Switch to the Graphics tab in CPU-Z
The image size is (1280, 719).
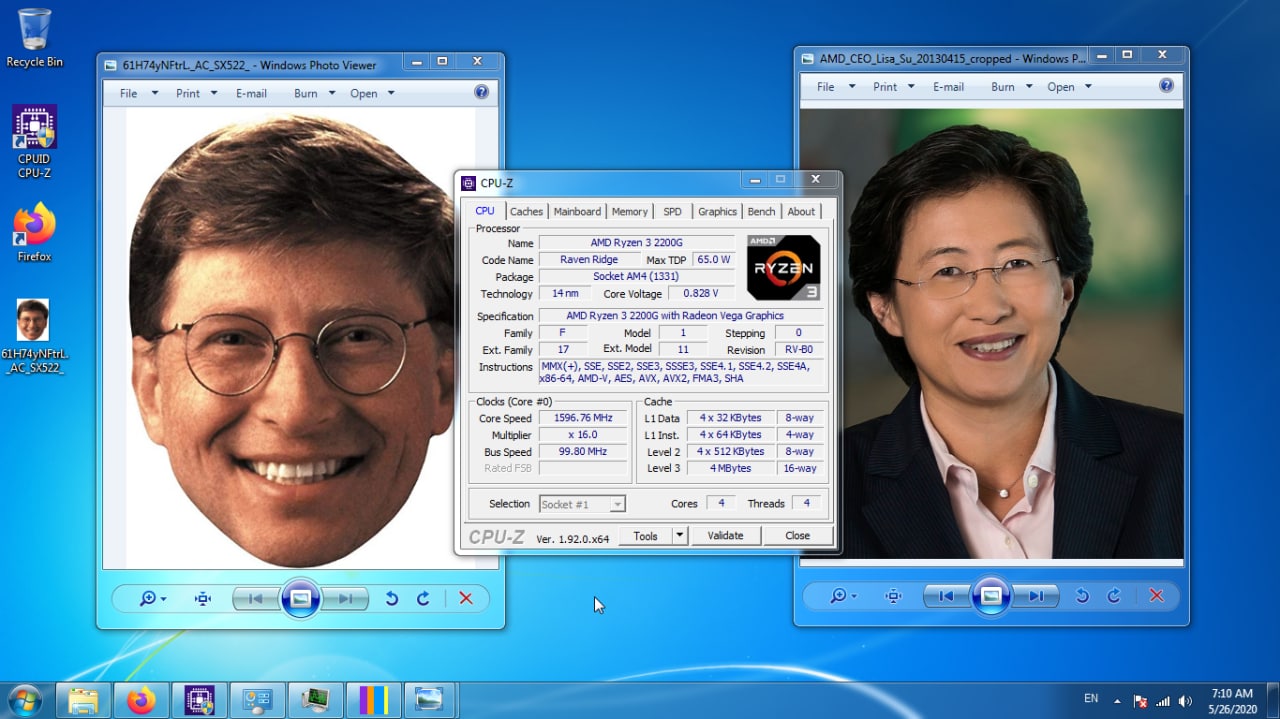[717, 211]
